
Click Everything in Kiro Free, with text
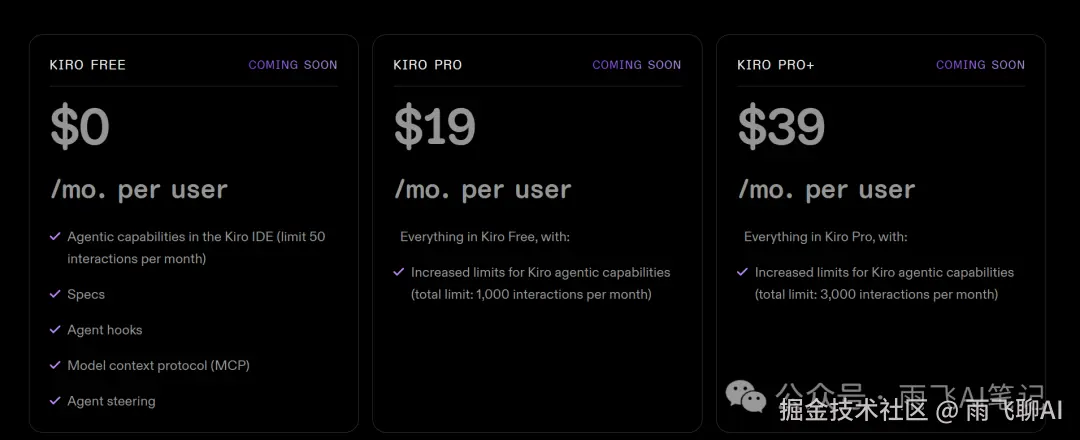pyautogui.click(x=485, y=237)
